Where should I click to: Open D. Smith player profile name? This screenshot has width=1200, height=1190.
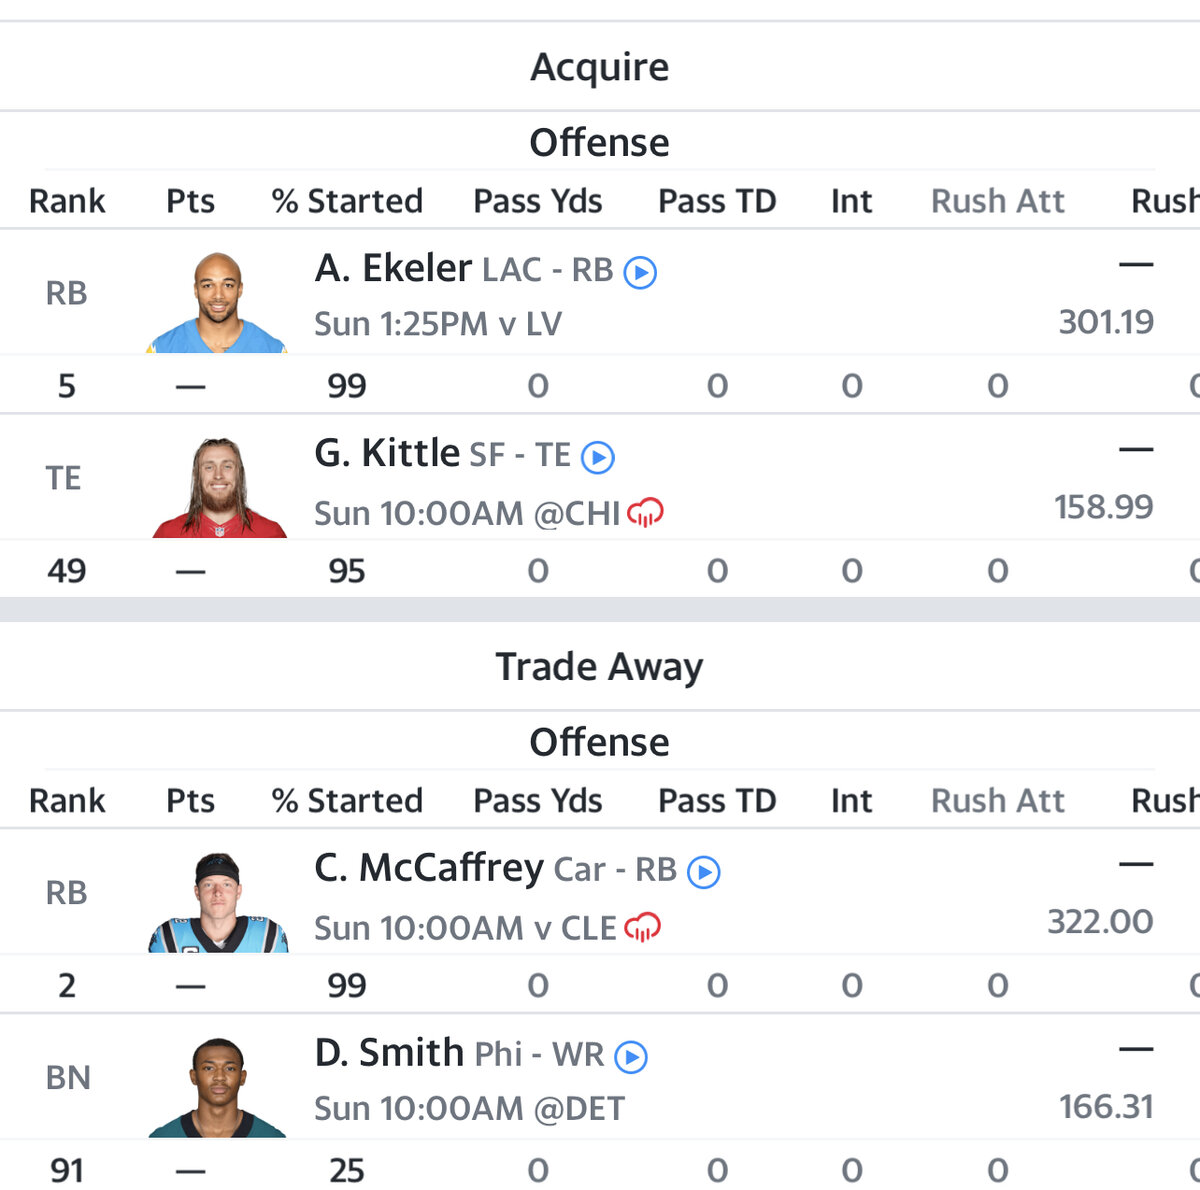pos(389,1053)
